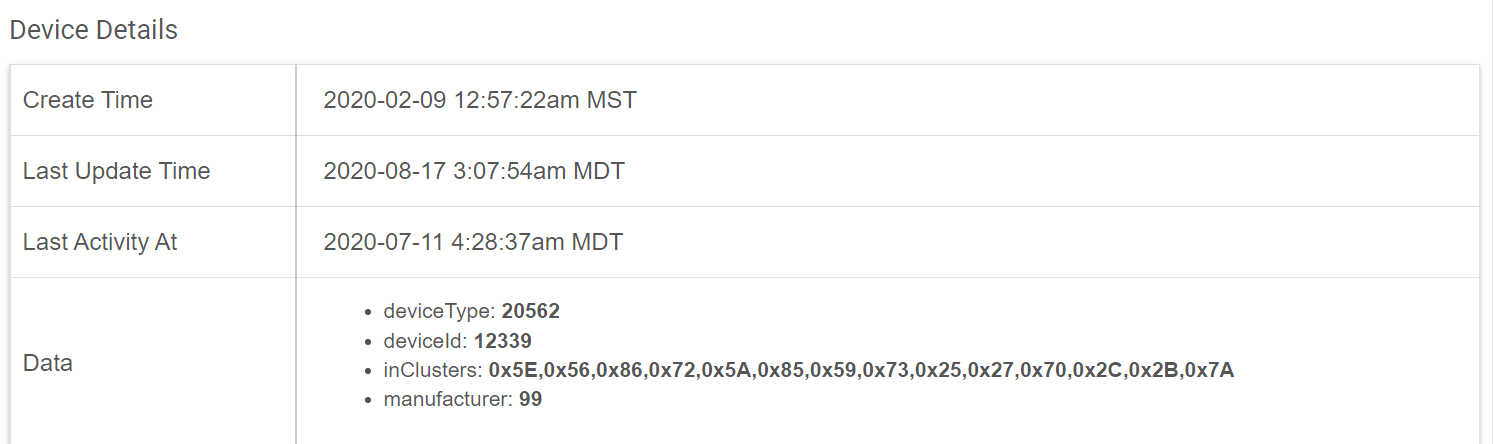Select the deviceType value 20562
The width and height of the screenshot is (1493, 444).
531,311
